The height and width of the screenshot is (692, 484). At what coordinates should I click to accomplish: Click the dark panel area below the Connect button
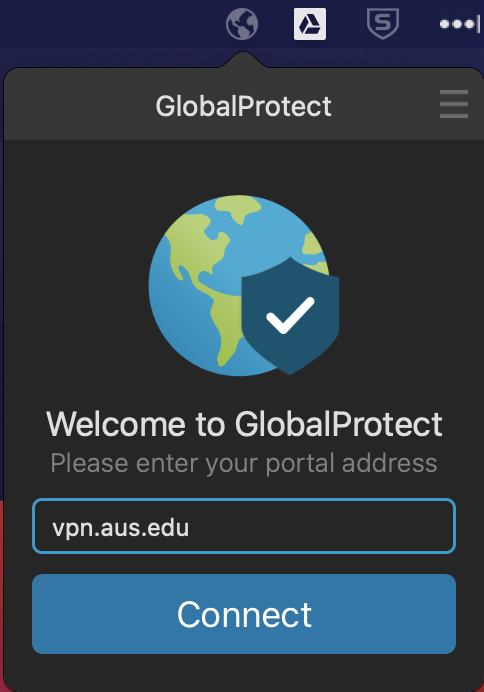[x=244, y=673]
